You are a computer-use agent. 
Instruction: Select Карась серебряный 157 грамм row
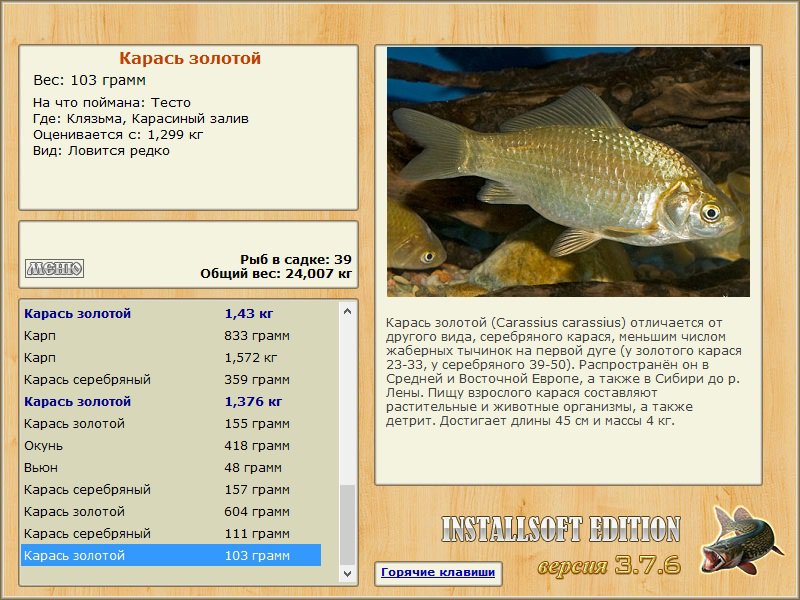(x=171, y=489)
